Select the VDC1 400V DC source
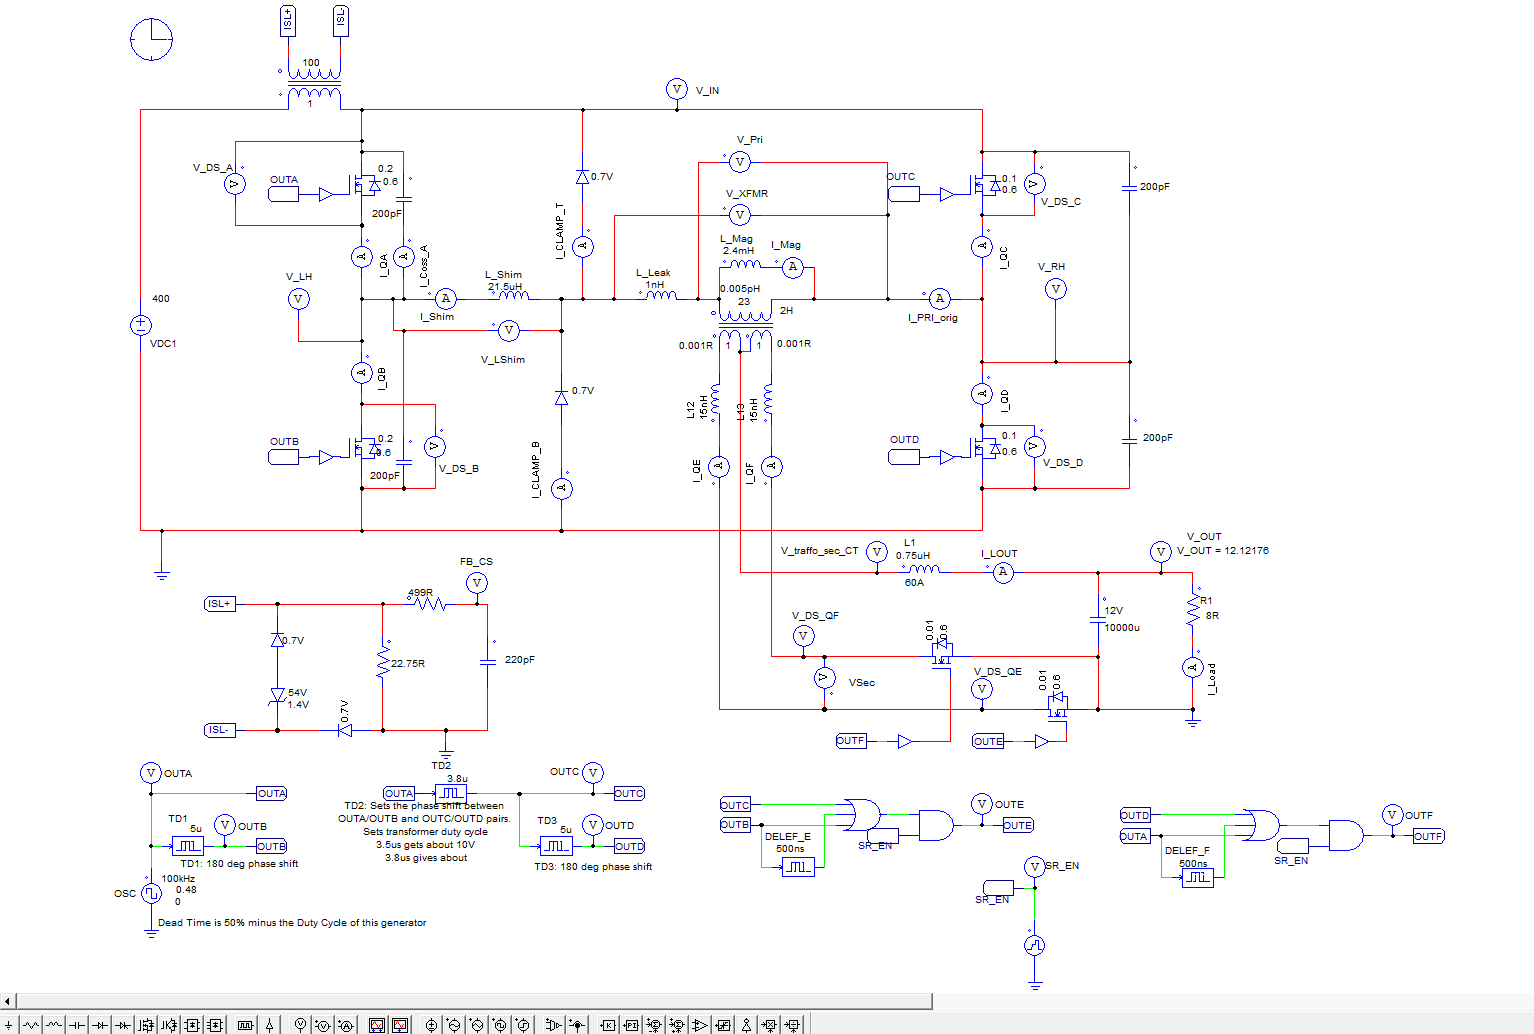The width and height of the screenshot is (1534, 1034). pos(141,325)
